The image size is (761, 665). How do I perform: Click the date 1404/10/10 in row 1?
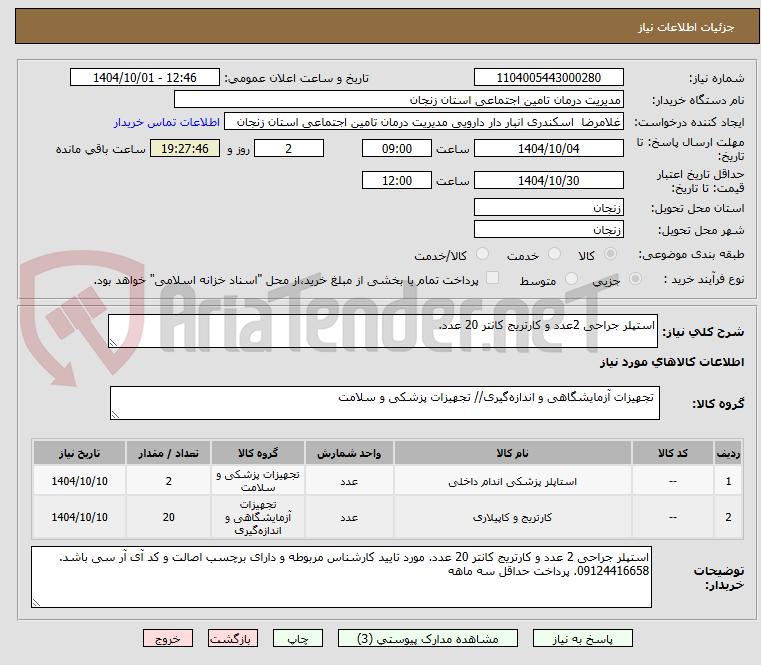tap(79, 481)
